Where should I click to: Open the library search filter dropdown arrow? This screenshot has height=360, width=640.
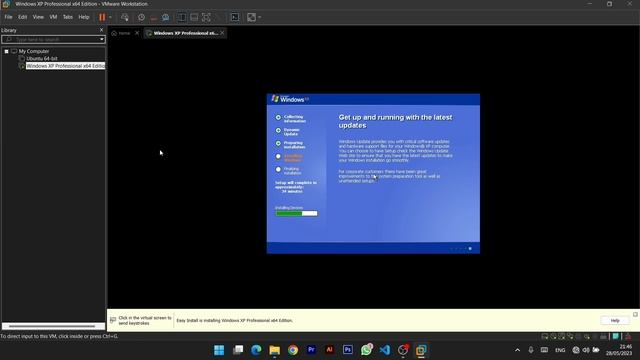pos(102,40)
